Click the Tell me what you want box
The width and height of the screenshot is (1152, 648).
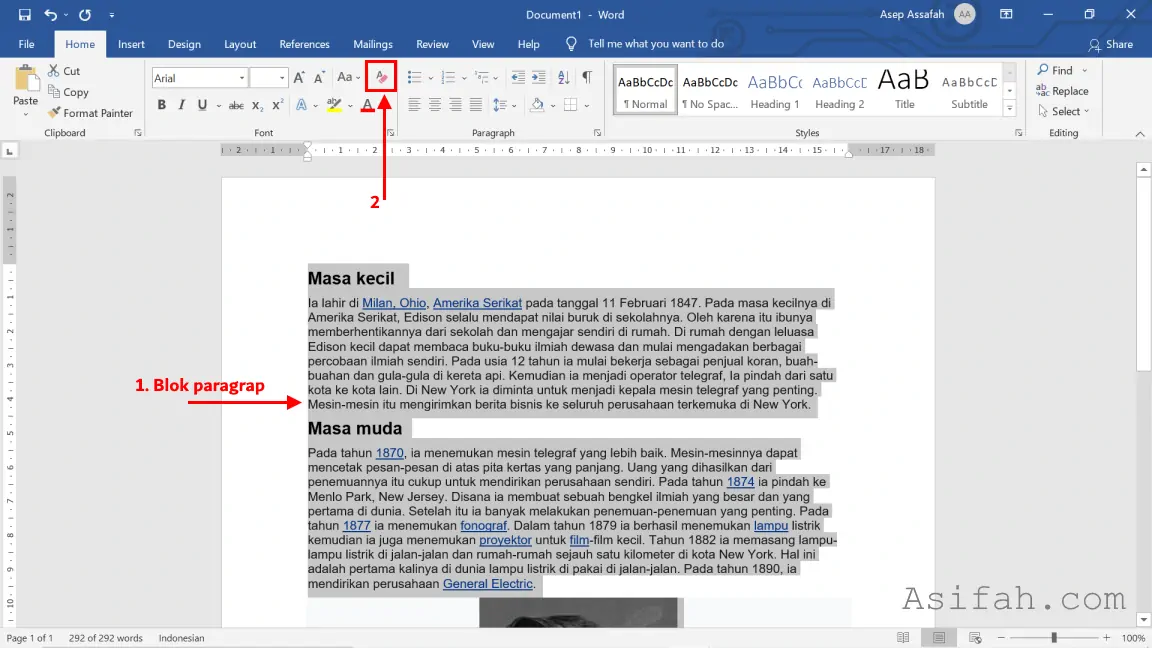click(x=656, y=44)
